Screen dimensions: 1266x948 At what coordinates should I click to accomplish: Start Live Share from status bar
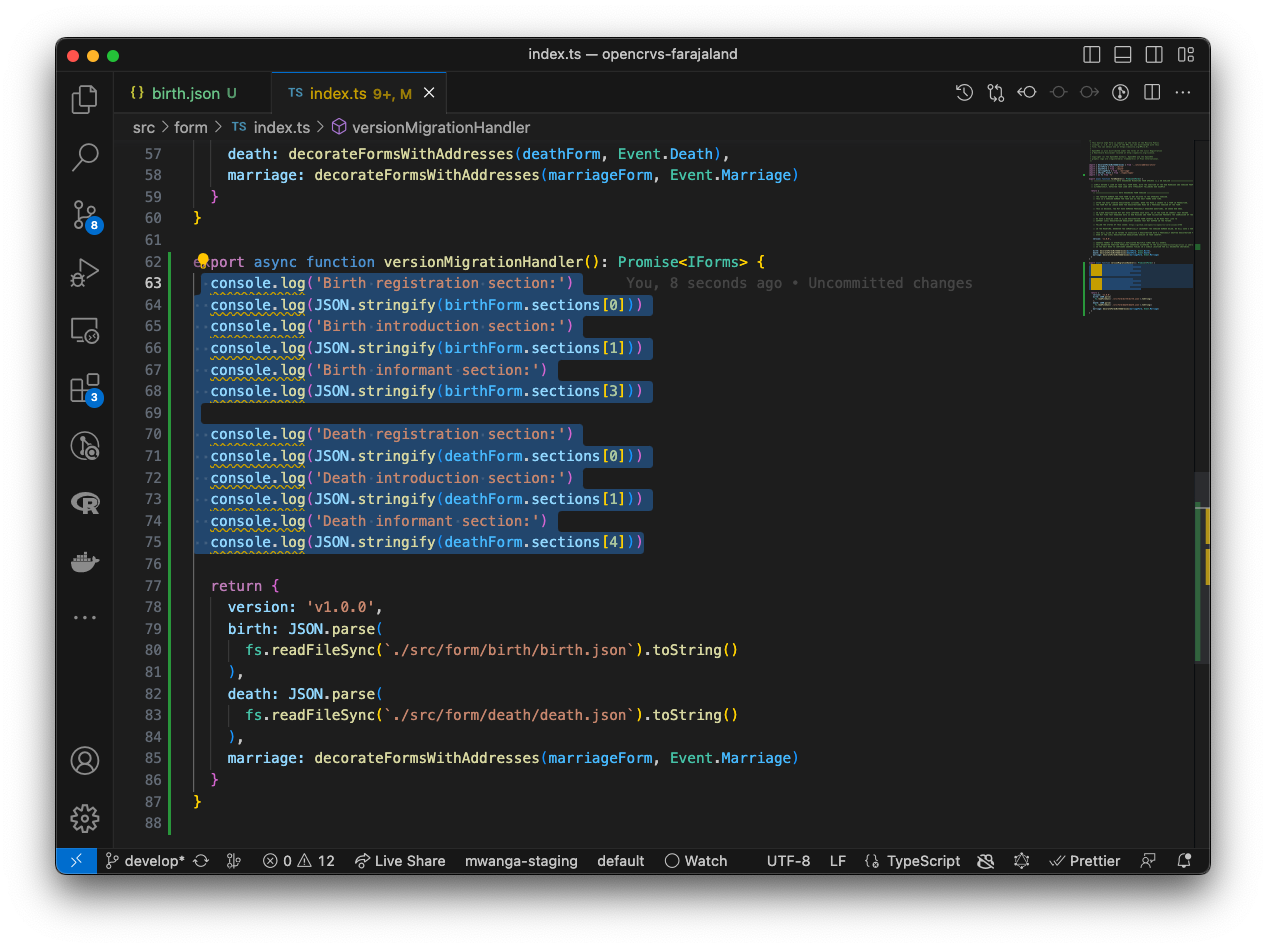pos(400,861)
